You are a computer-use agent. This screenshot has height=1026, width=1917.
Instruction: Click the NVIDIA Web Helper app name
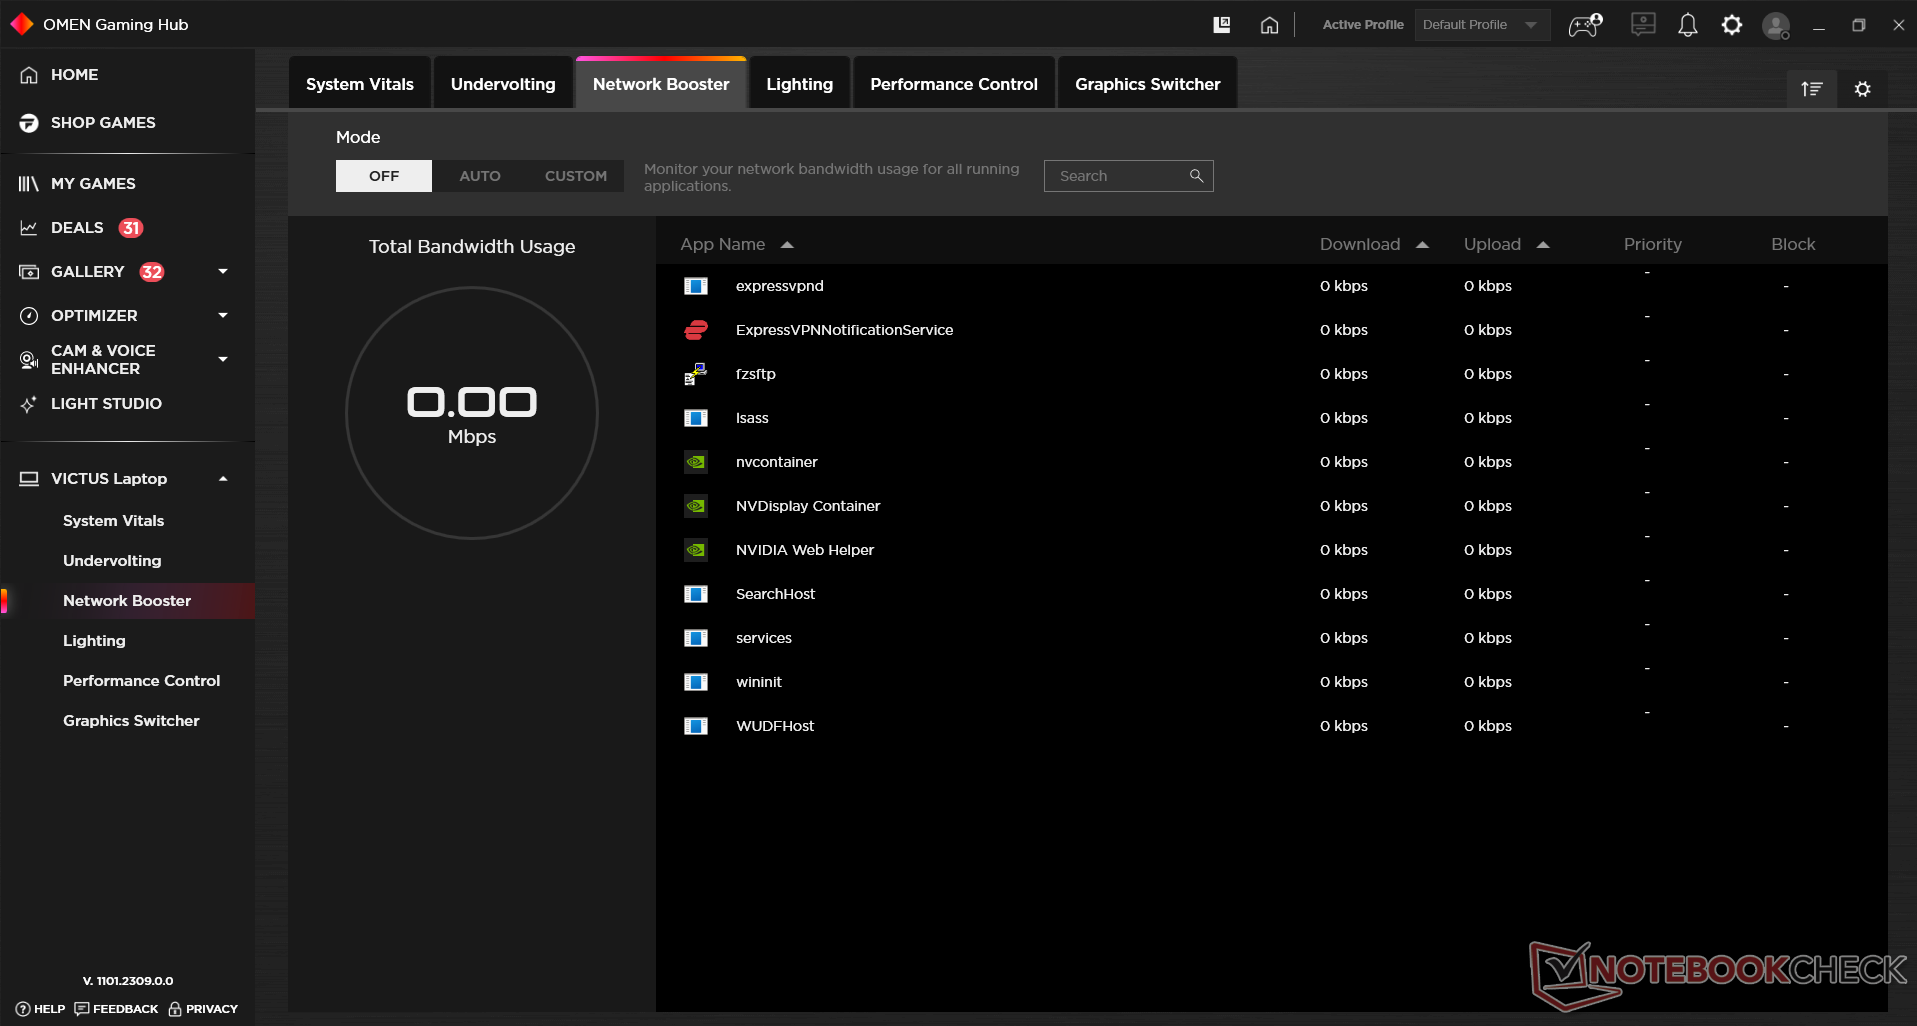coord(805,550)
